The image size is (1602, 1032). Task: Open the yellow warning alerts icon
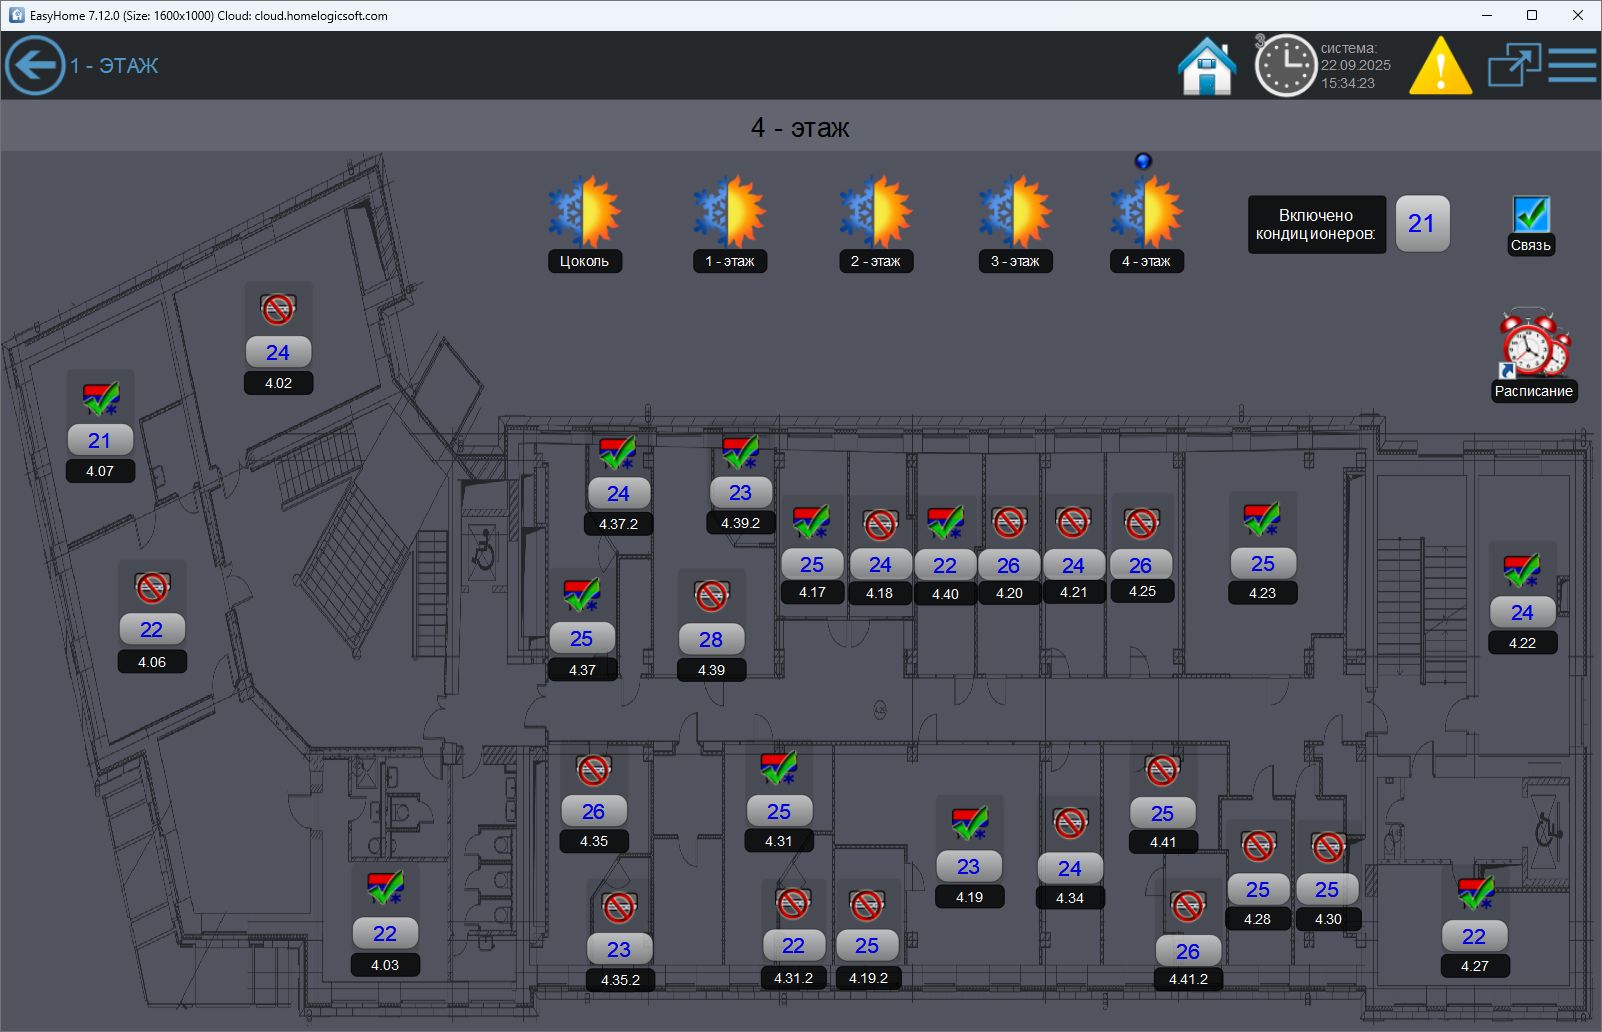point(1440,66)
